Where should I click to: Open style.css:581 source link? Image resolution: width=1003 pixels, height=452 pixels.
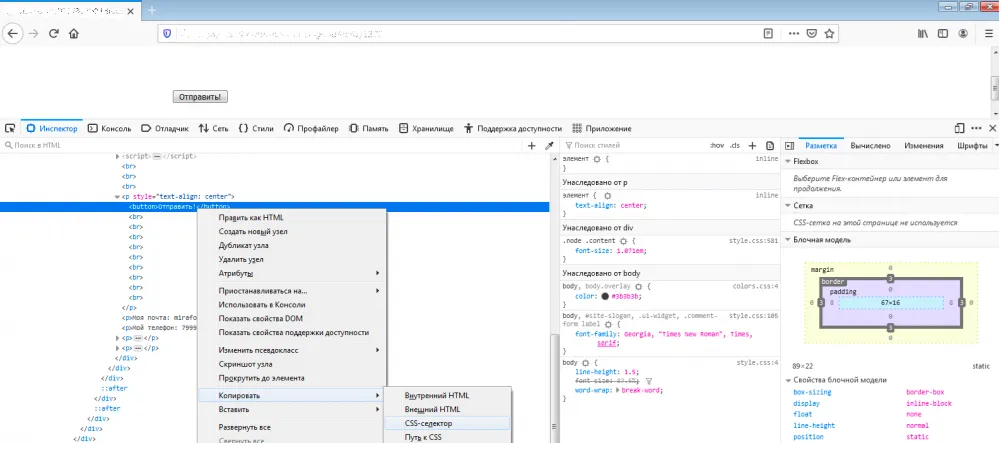tap(754, 241)
